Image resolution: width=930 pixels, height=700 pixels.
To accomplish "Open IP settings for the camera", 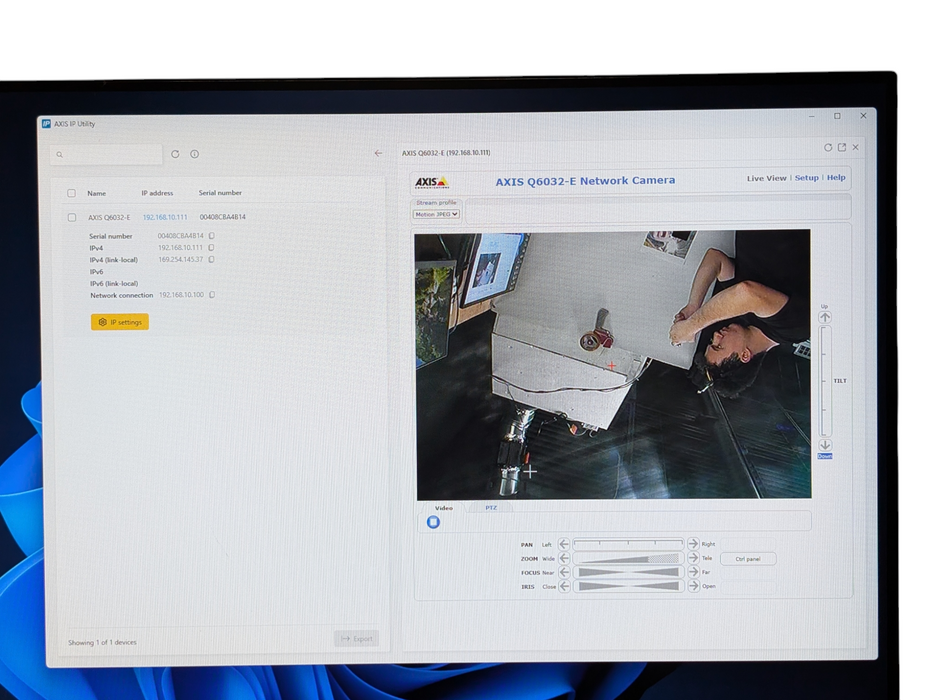I will [120, 322].
